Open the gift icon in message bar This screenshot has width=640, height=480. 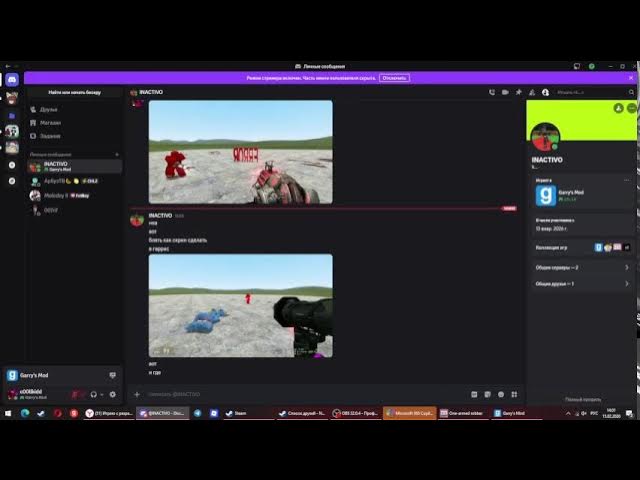474,395
